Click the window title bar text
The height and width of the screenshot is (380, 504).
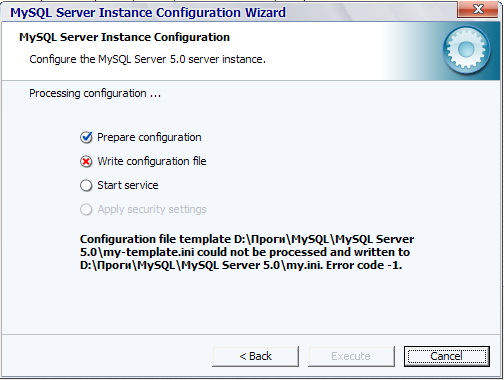pyautogui.click(x=148, y=13)
